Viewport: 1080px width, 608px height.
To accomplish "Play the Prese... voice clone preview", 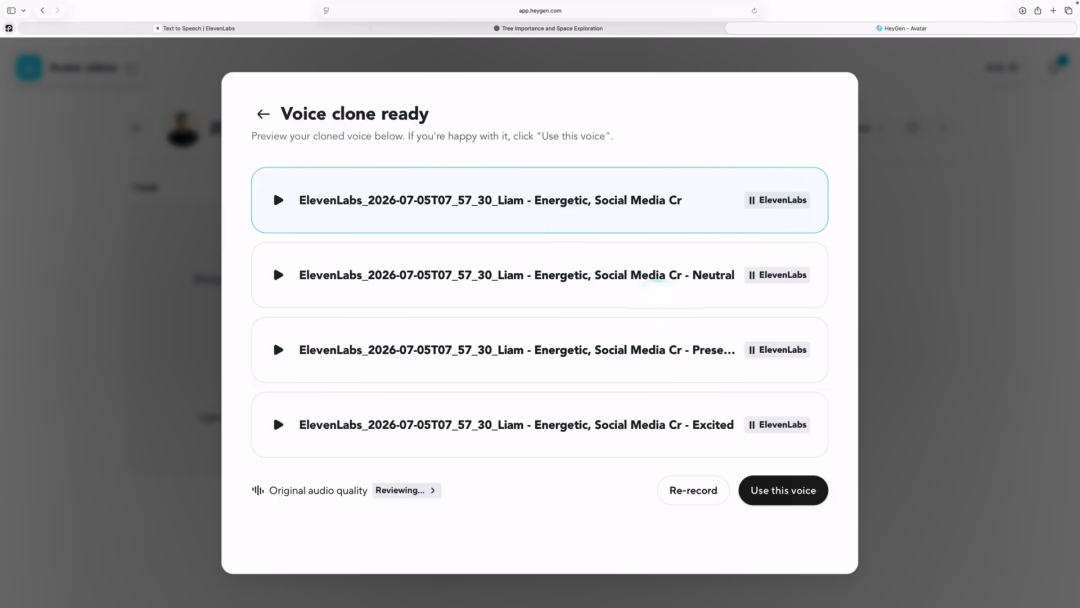I will (x=278, y=350).
